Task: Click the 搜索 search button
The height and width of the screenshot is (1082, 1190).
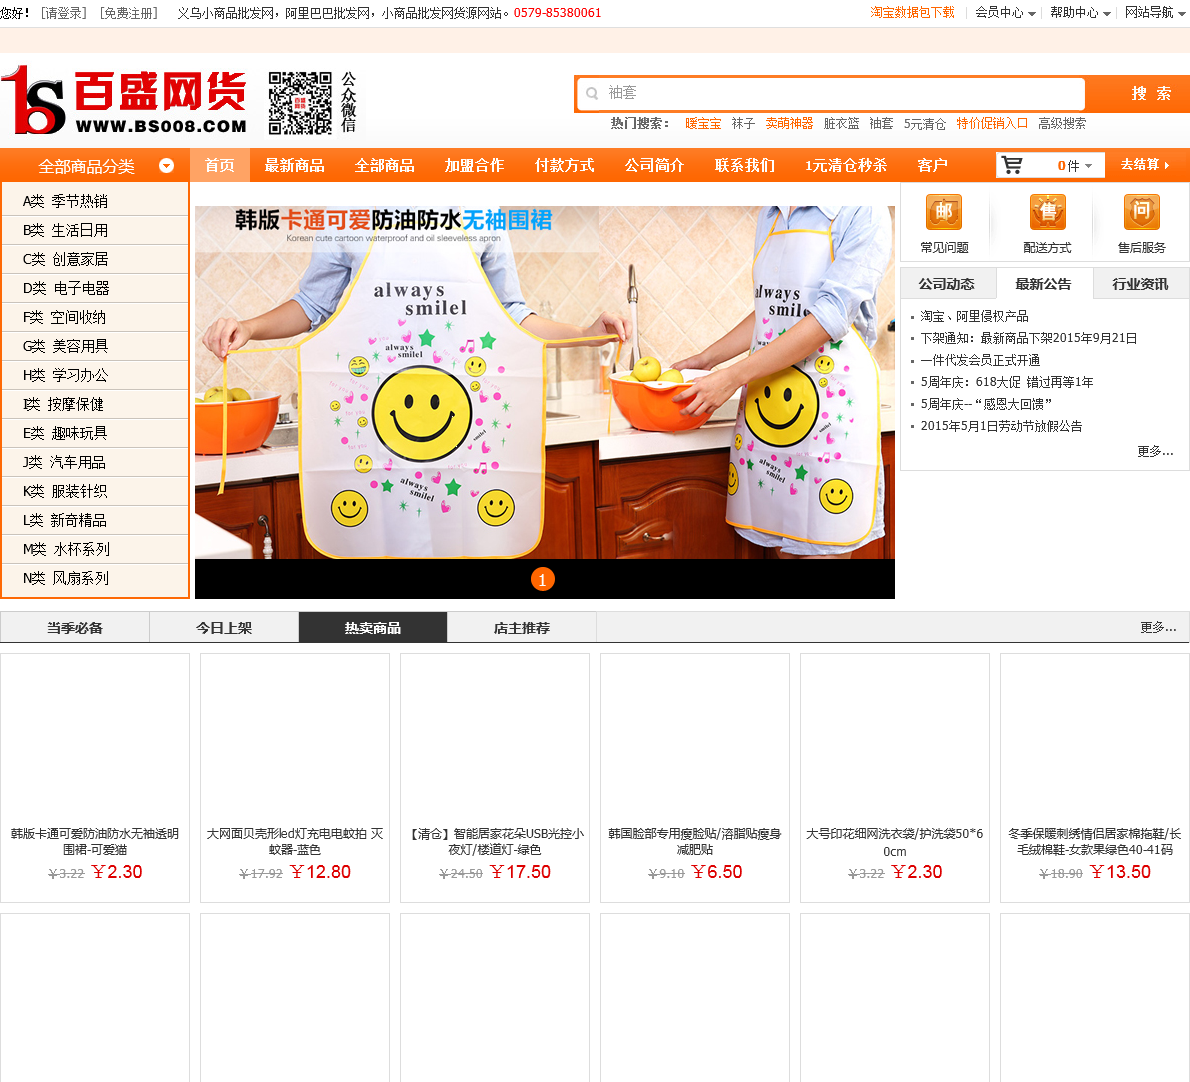Action: (1150, 93)
